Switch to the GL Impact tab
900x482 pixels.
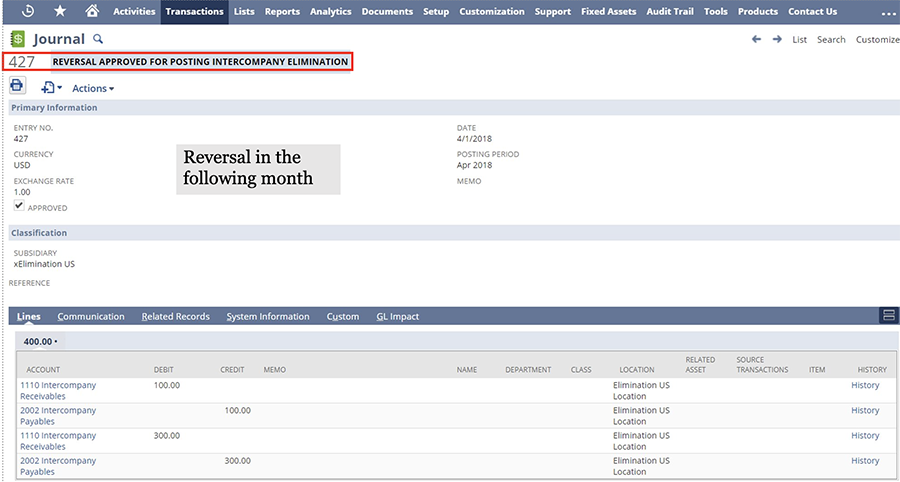point(397,317)
